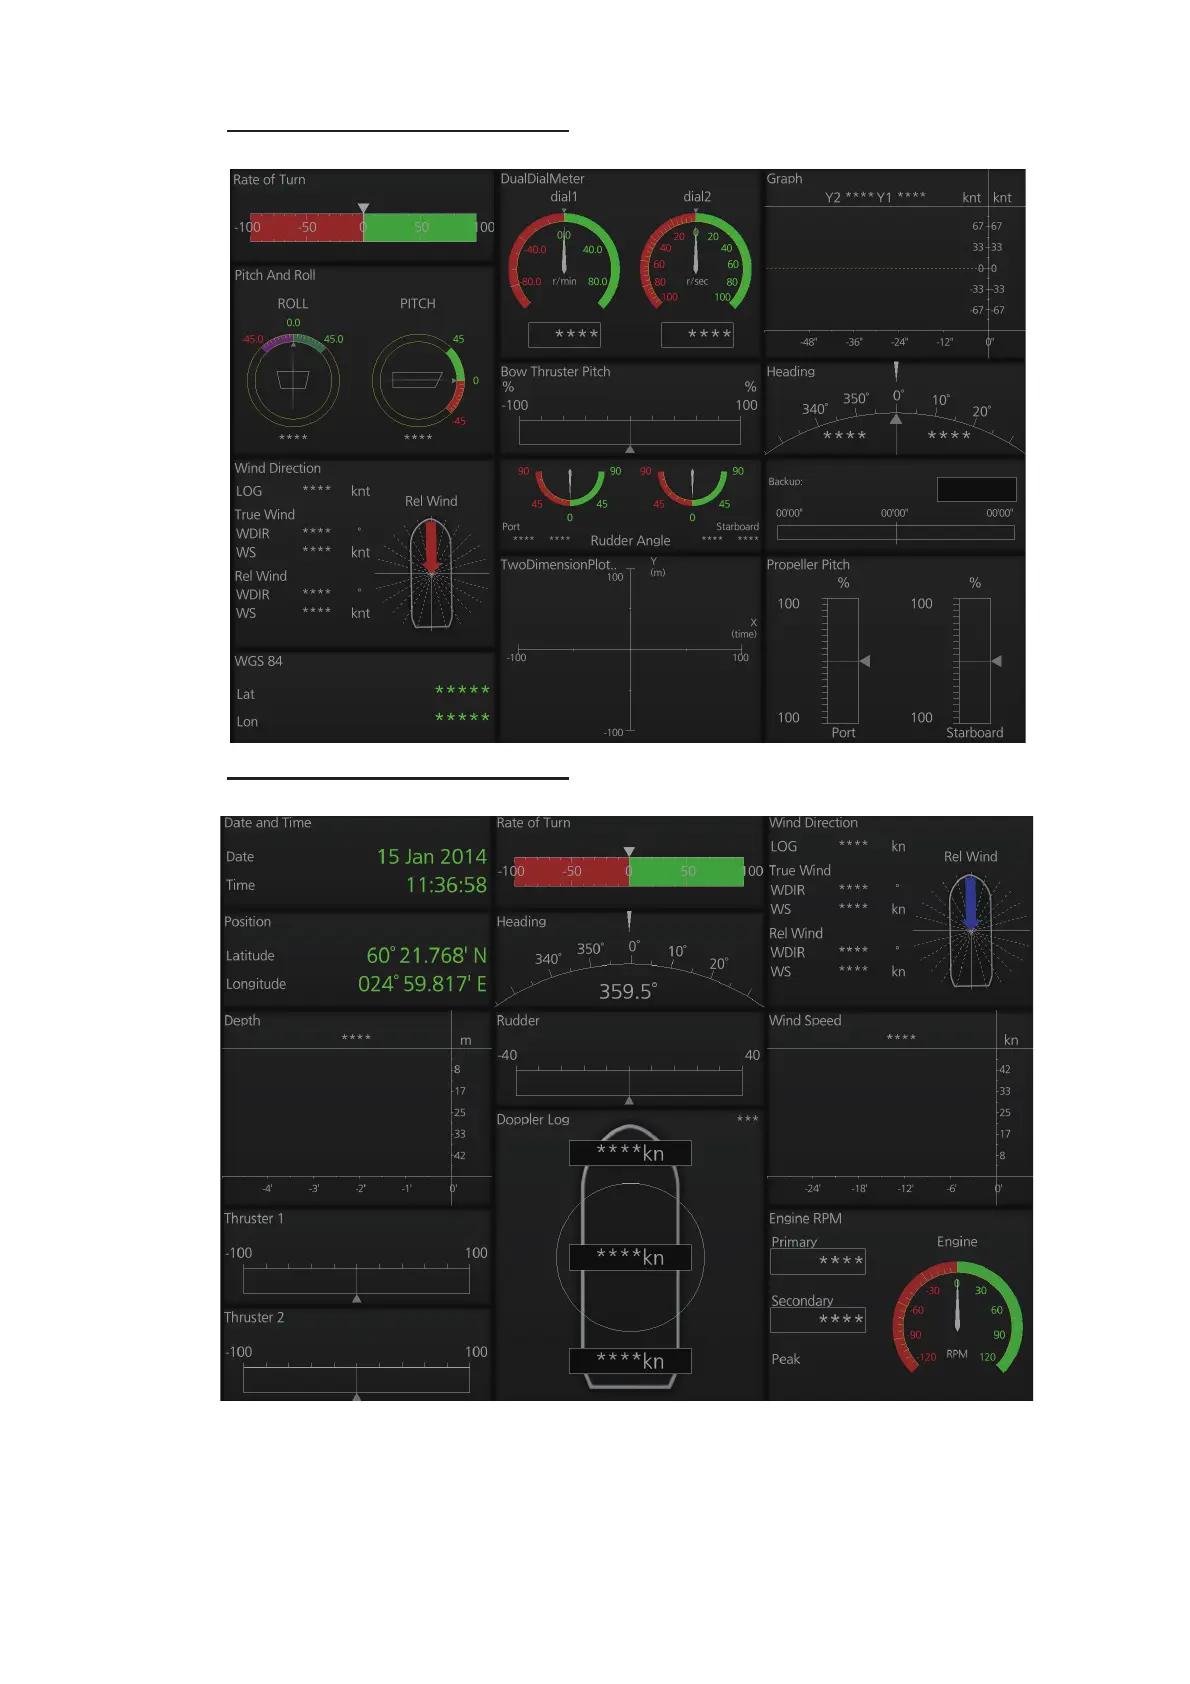Click the Thruster 1 scale bar

pos(356,1279)
